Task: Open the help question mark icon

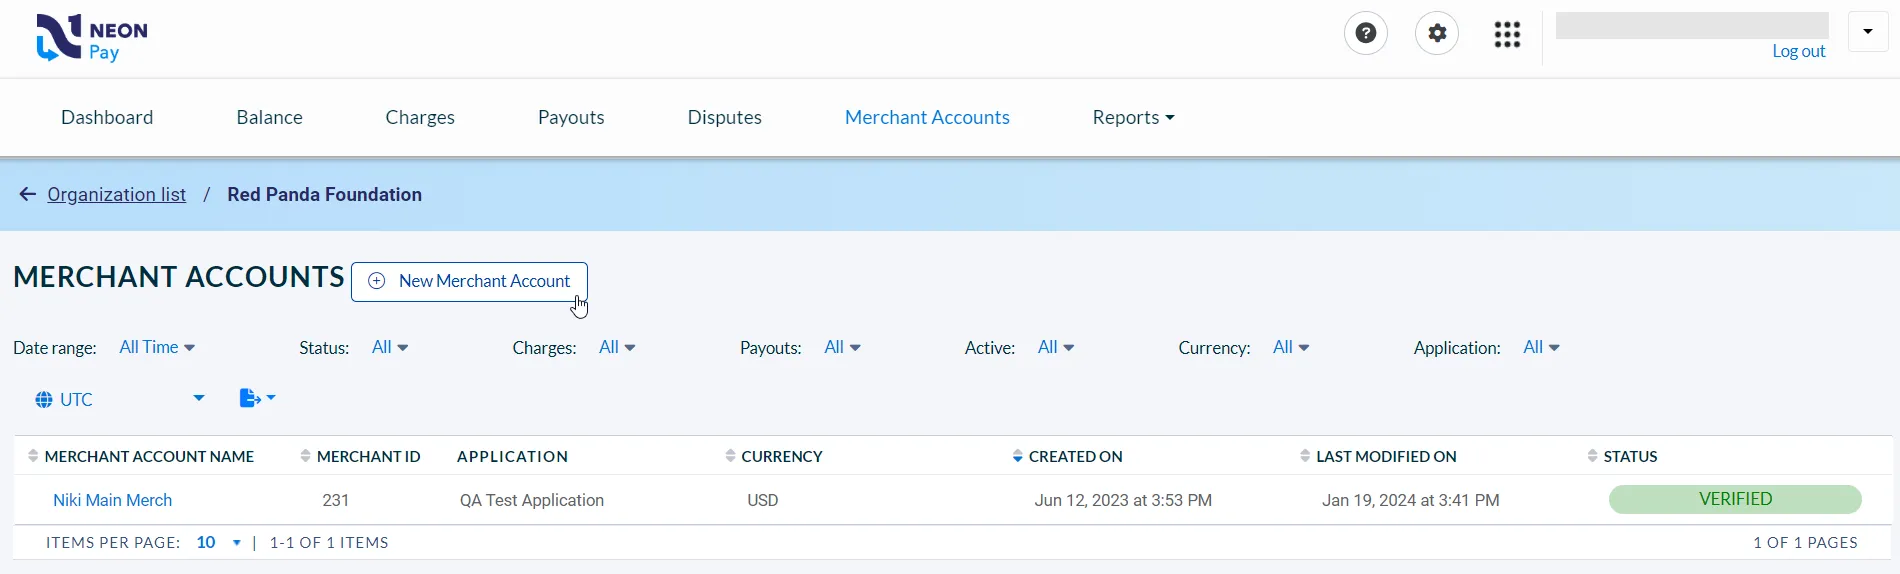Action: pyautogui.click(x=1365, y=34)
